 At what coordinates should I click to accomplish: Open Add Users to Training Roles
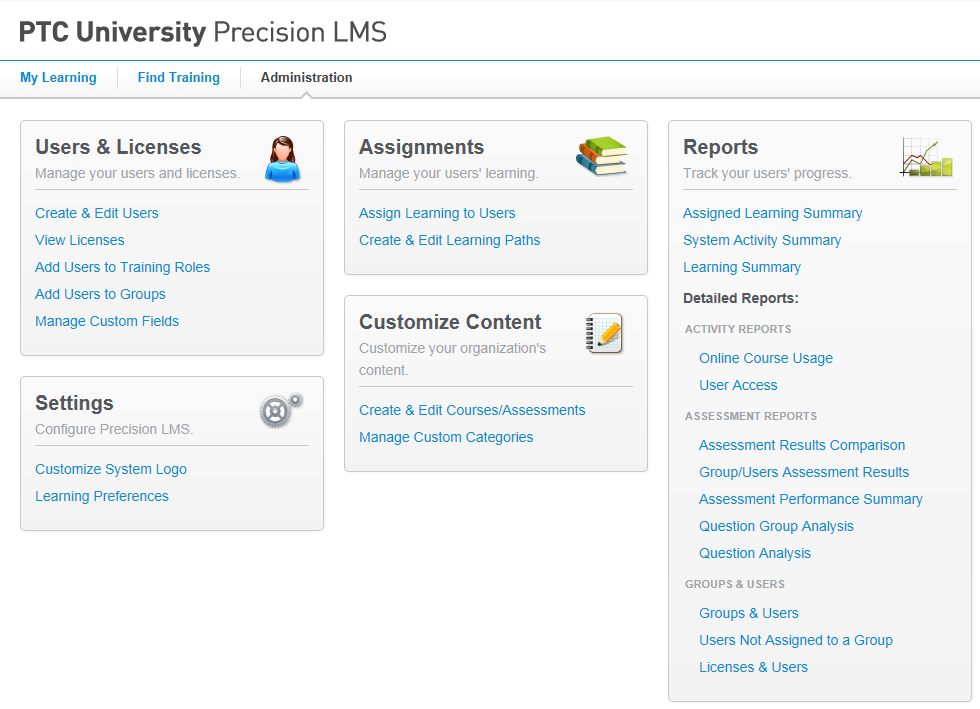coord(122,267)
